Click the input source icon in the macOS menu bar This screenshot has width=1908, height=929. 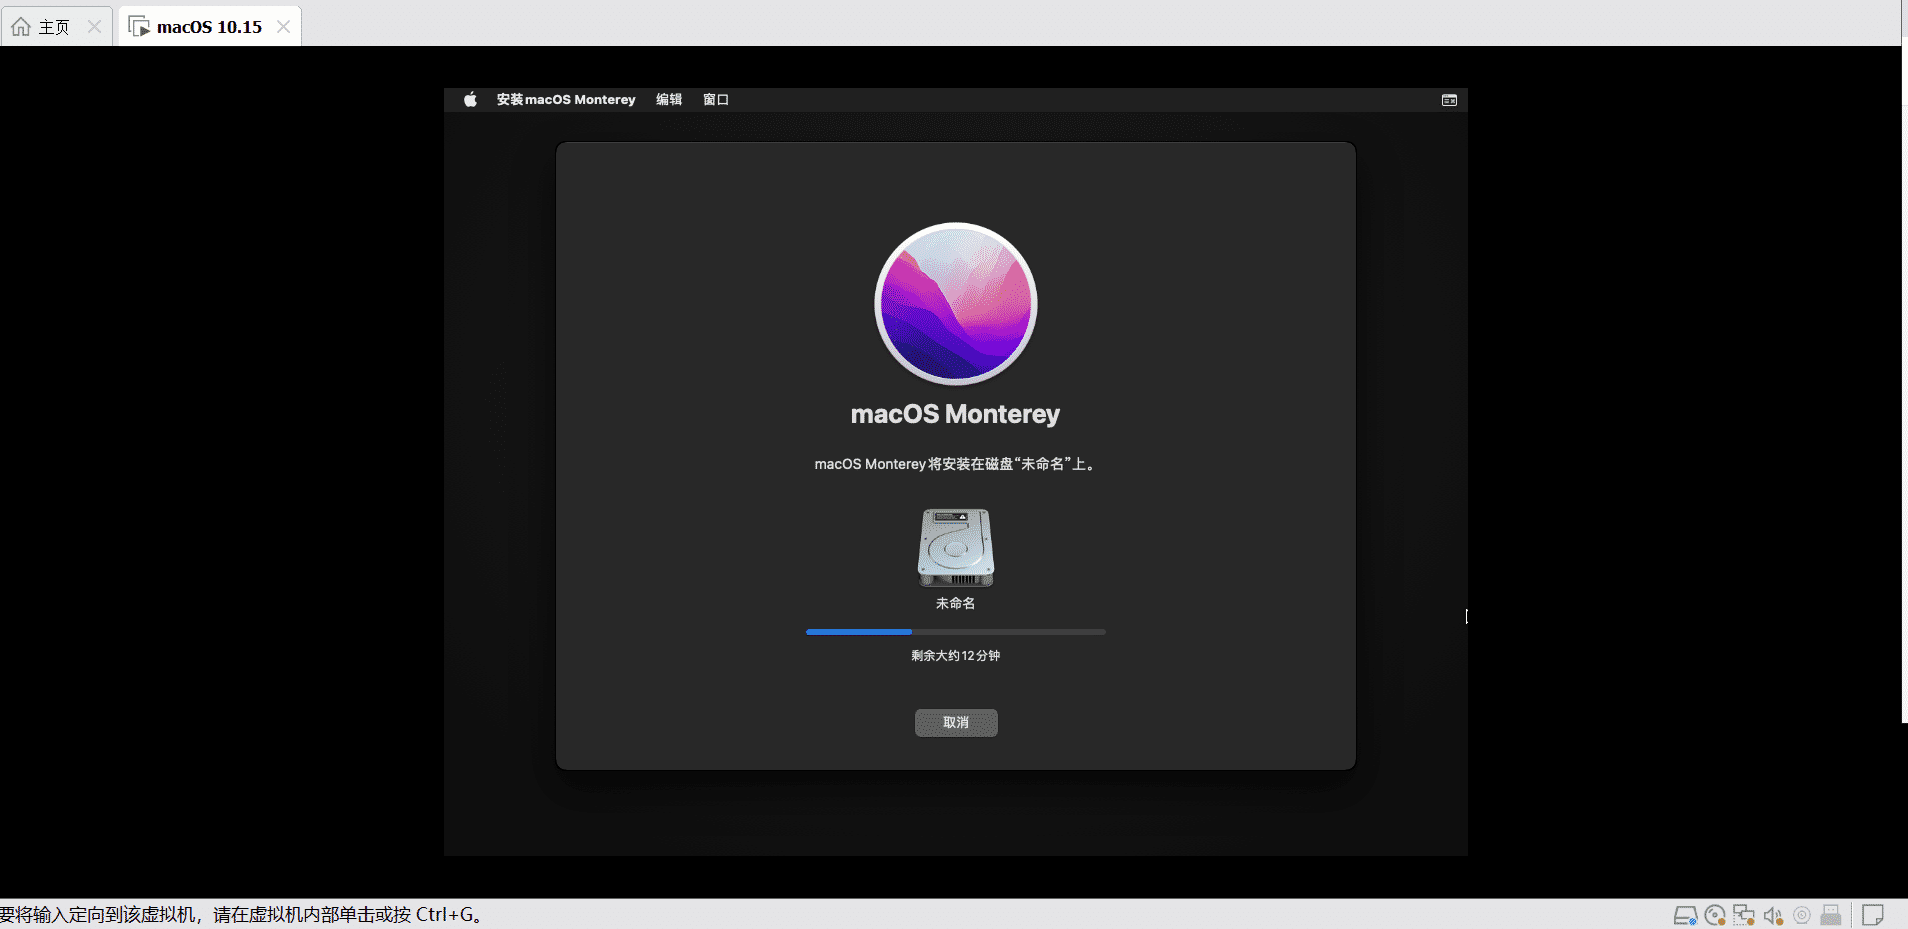click(x=1449, y=100)
